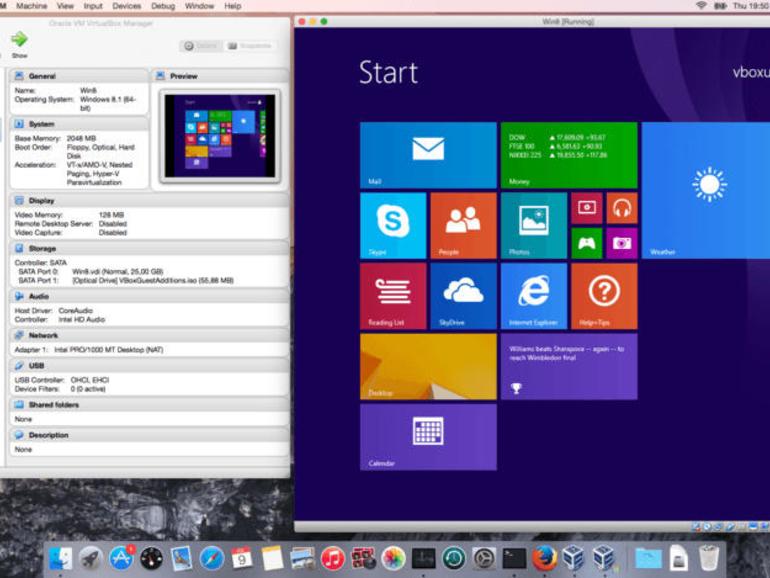
Task: Open the Money stock tile
Action: pos(569,155)
